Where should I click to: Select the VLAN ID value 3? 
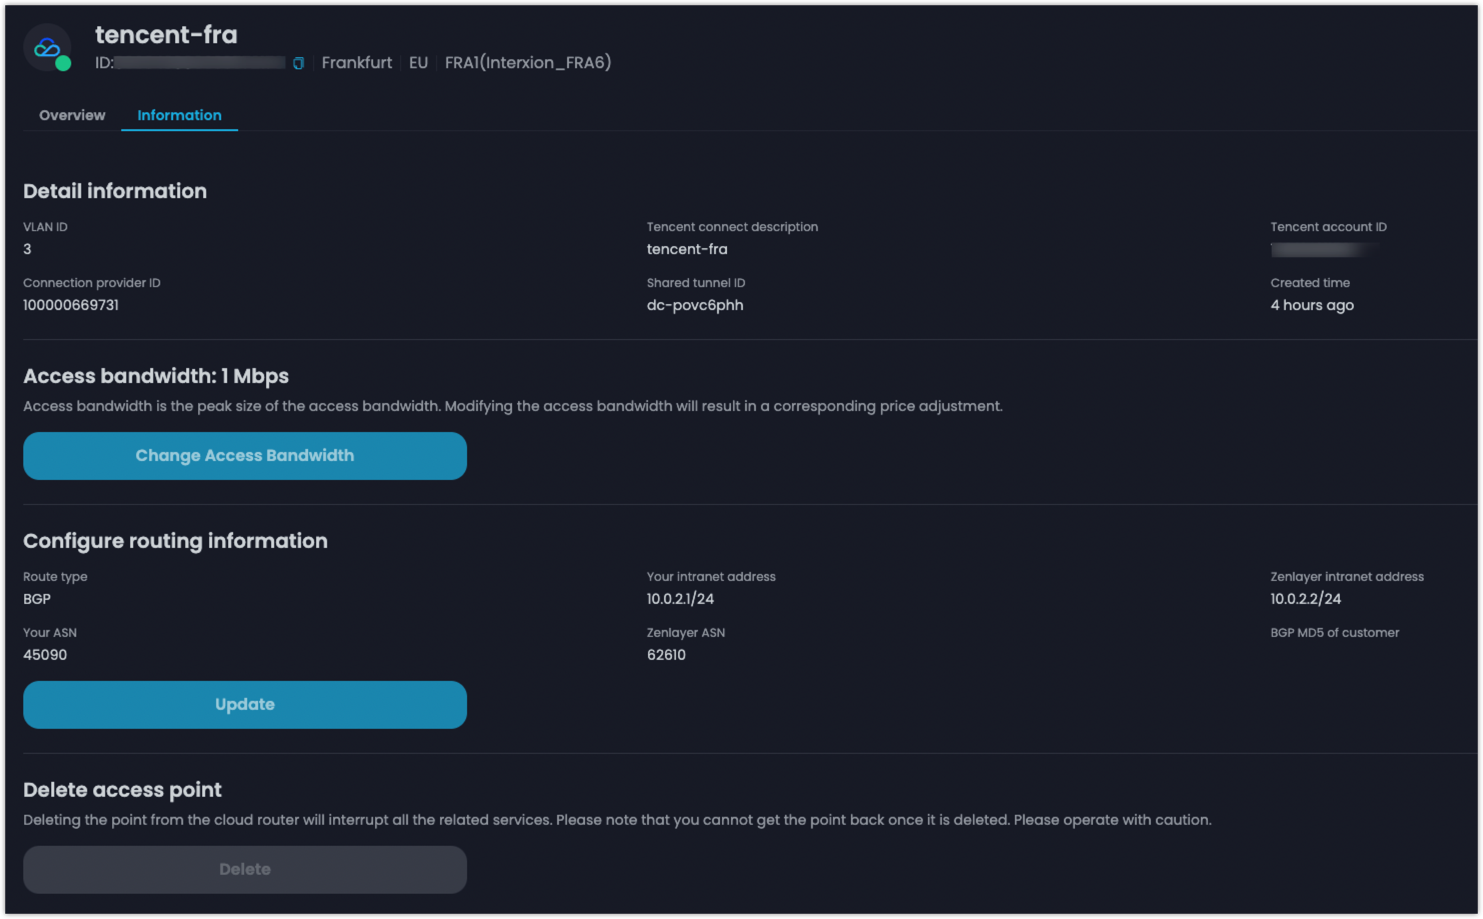(x=27, y=249)
